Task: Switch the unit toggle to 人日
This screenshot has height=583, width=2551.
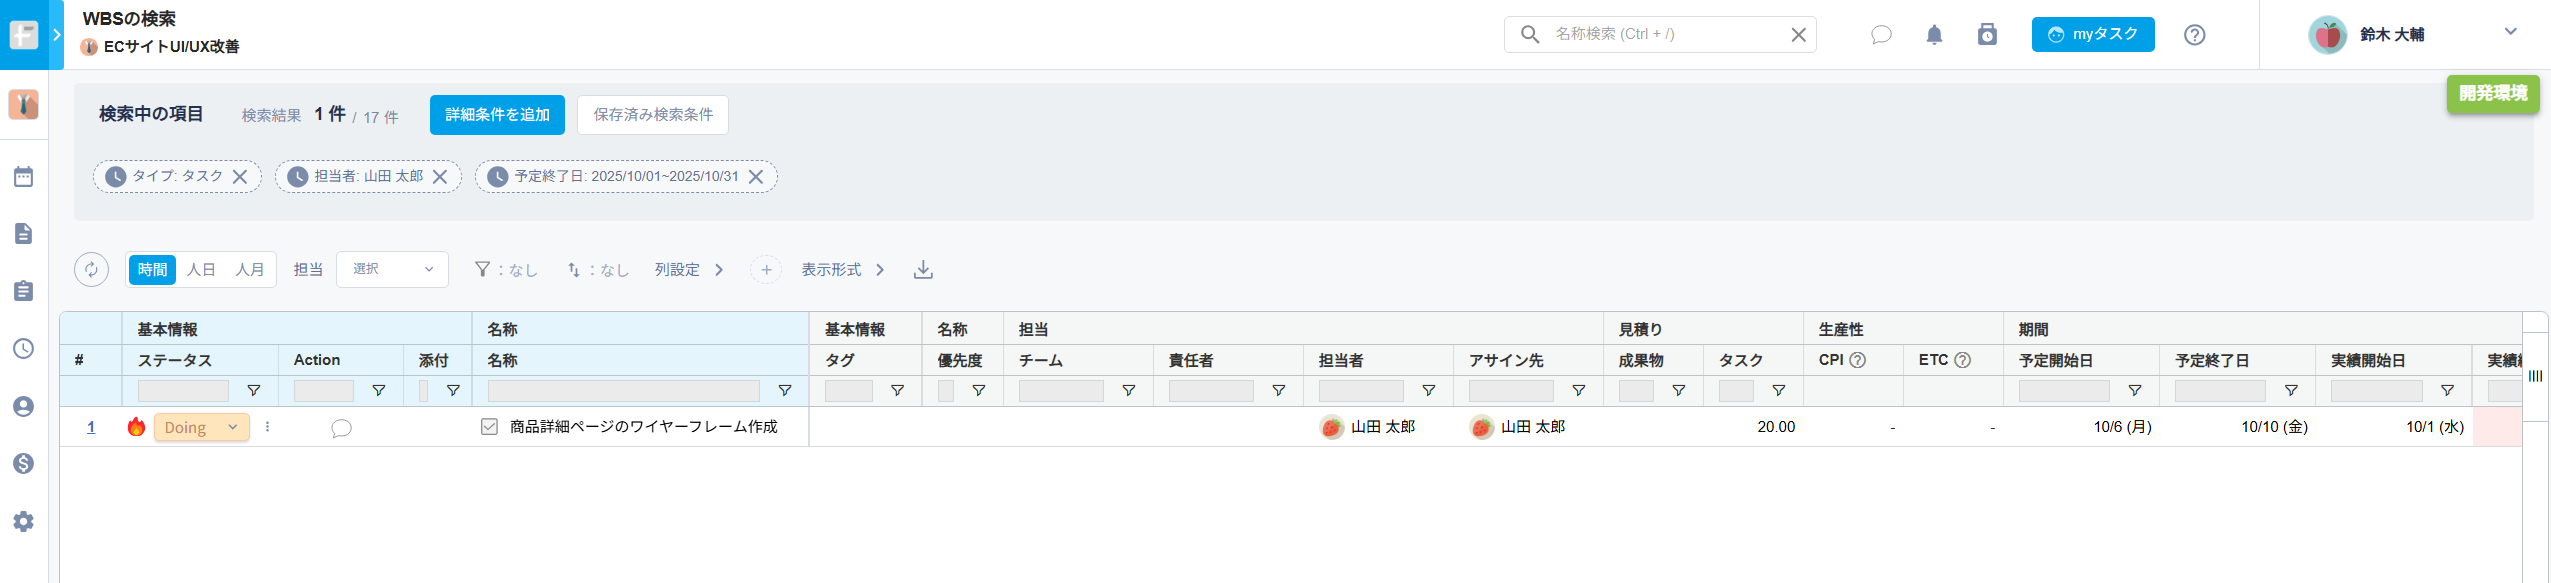Action: 201,270
